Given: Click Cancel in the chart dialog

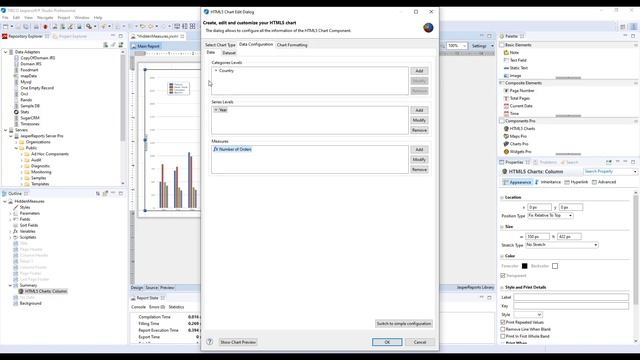Looking at the screenshot, I should [x=420, y=342].
